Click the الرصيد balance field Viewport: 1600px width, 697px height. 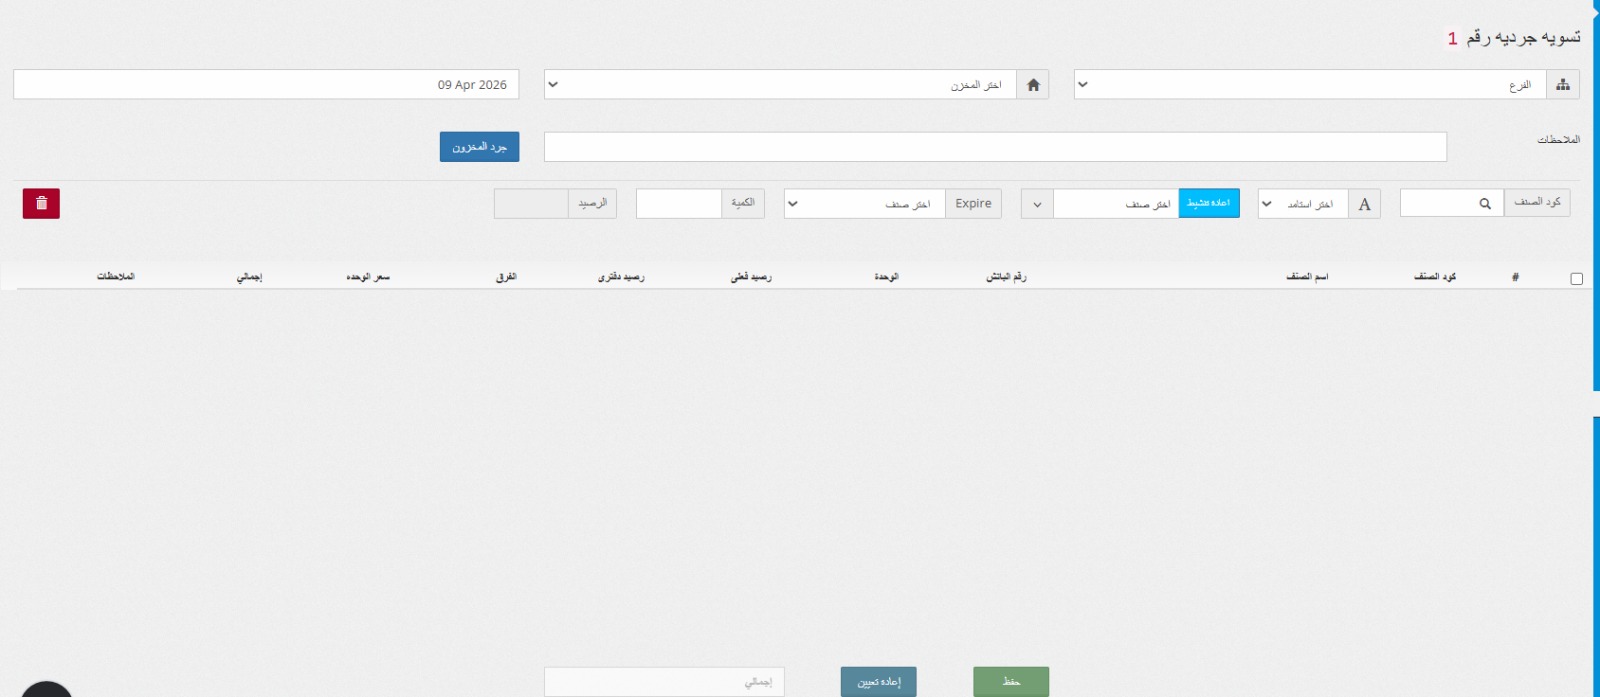(531, 204)
